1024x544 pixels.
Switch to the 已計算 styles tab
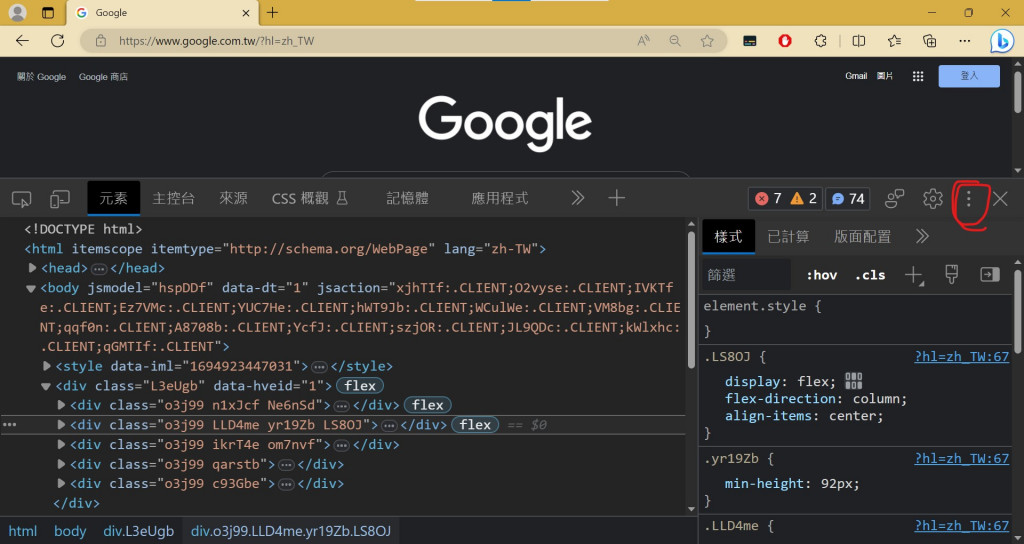788,236
